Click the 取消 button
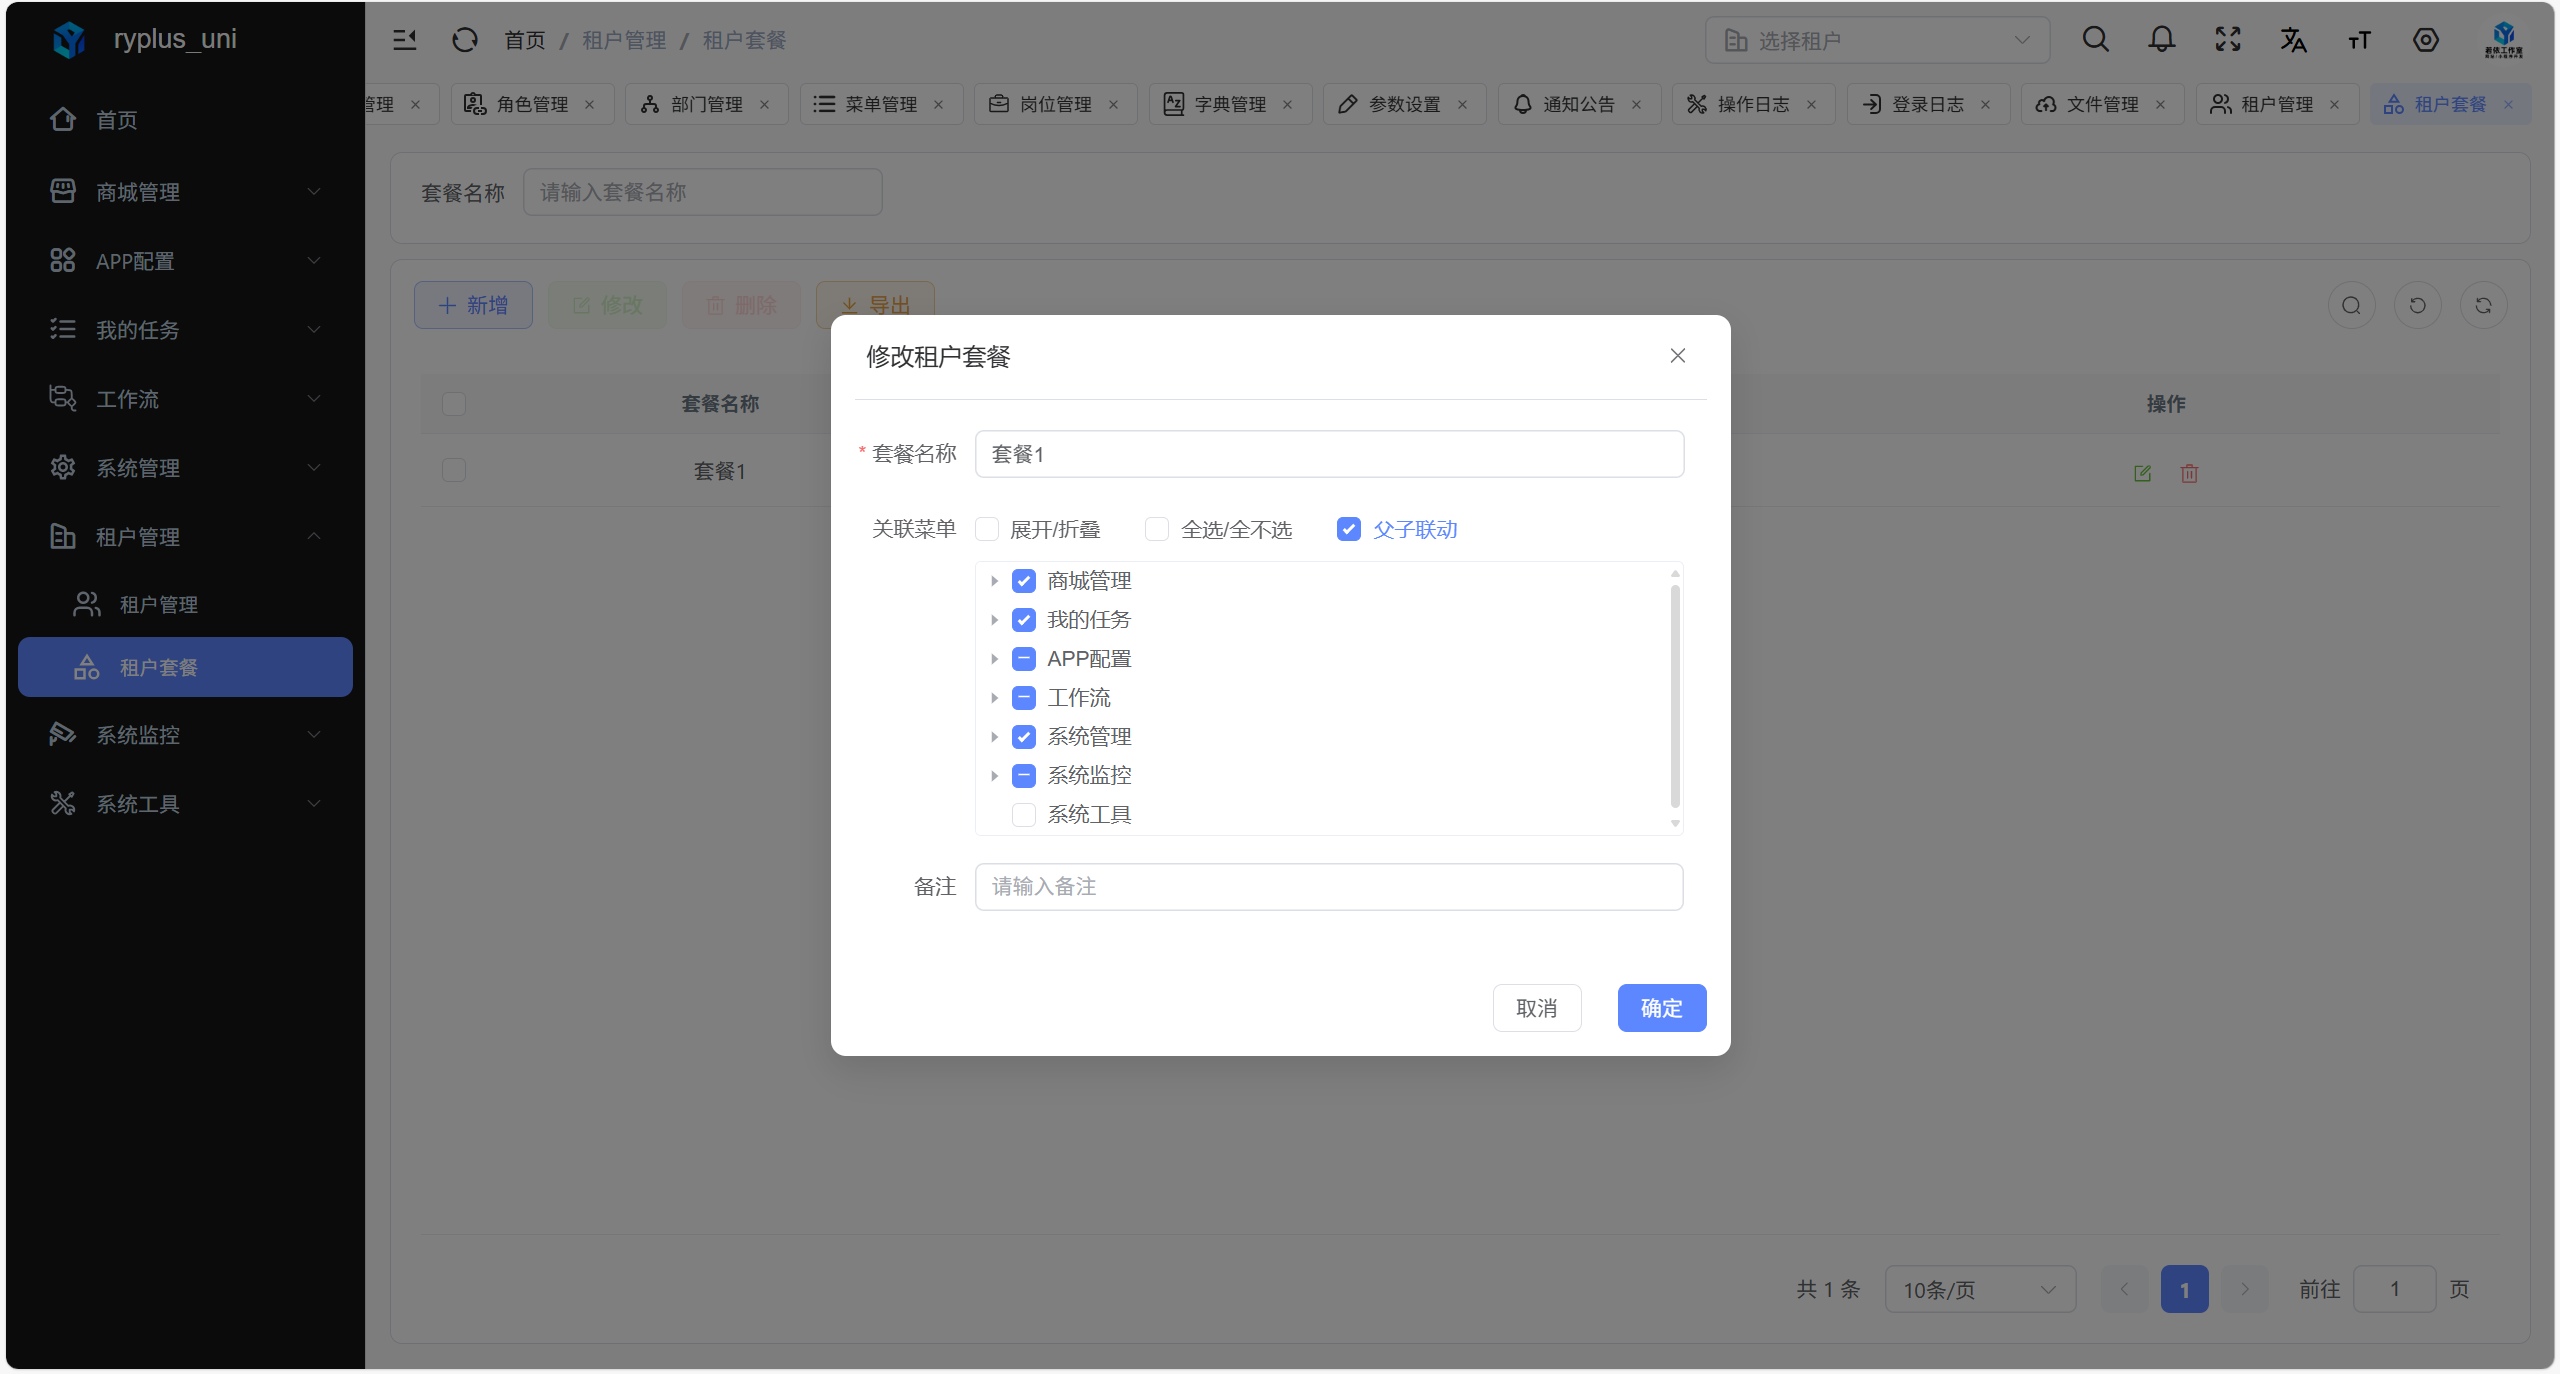This screenshot has width=2560, height=1374. 1536,1008
